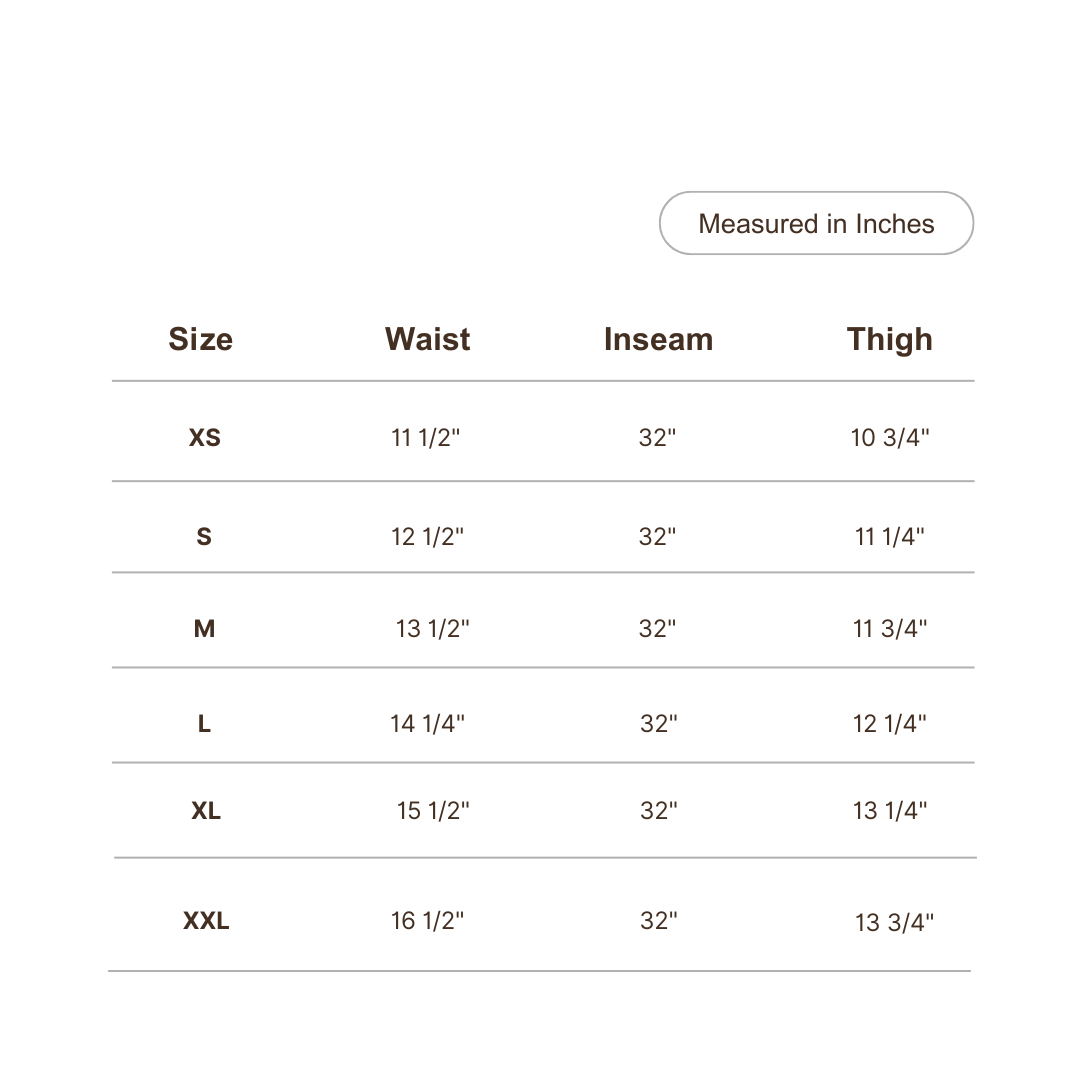Select the M thigh value 11 3/4"

[890, 628]
